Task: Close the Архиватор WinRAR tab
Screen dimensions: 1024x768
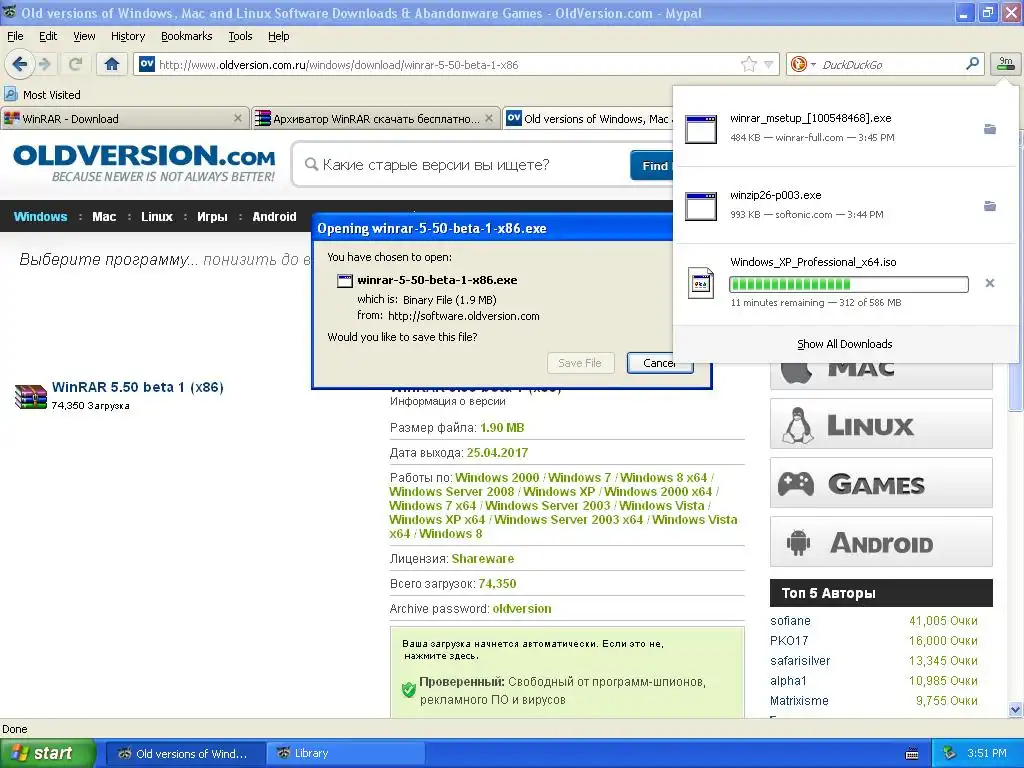Action: [x=488, y=118]
